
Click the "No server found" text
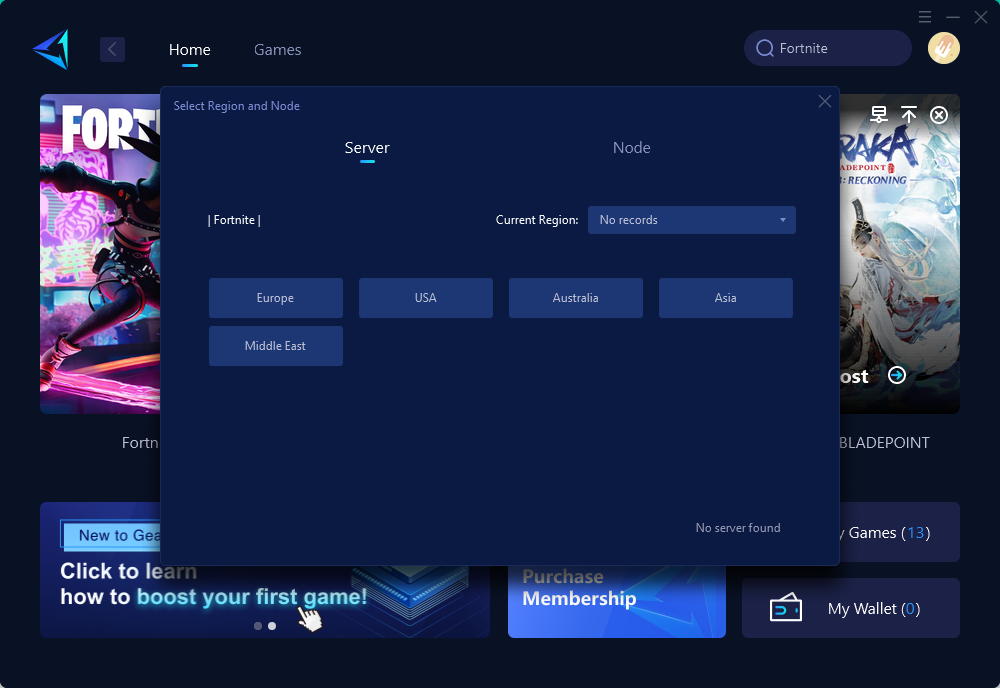[738, 528]
